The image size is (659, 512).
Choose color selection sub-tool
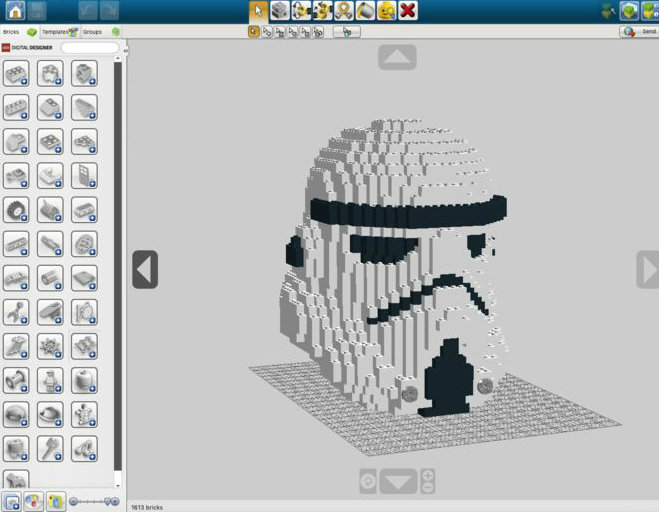pos(293,32)
